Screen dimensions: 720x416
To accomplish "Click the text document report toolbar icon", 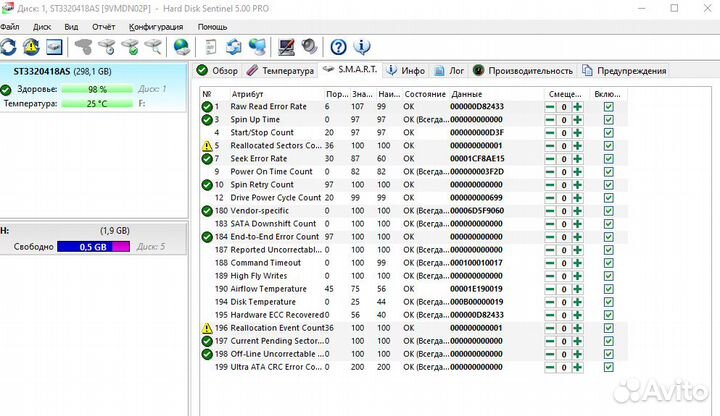I will (x=210, y=46).
